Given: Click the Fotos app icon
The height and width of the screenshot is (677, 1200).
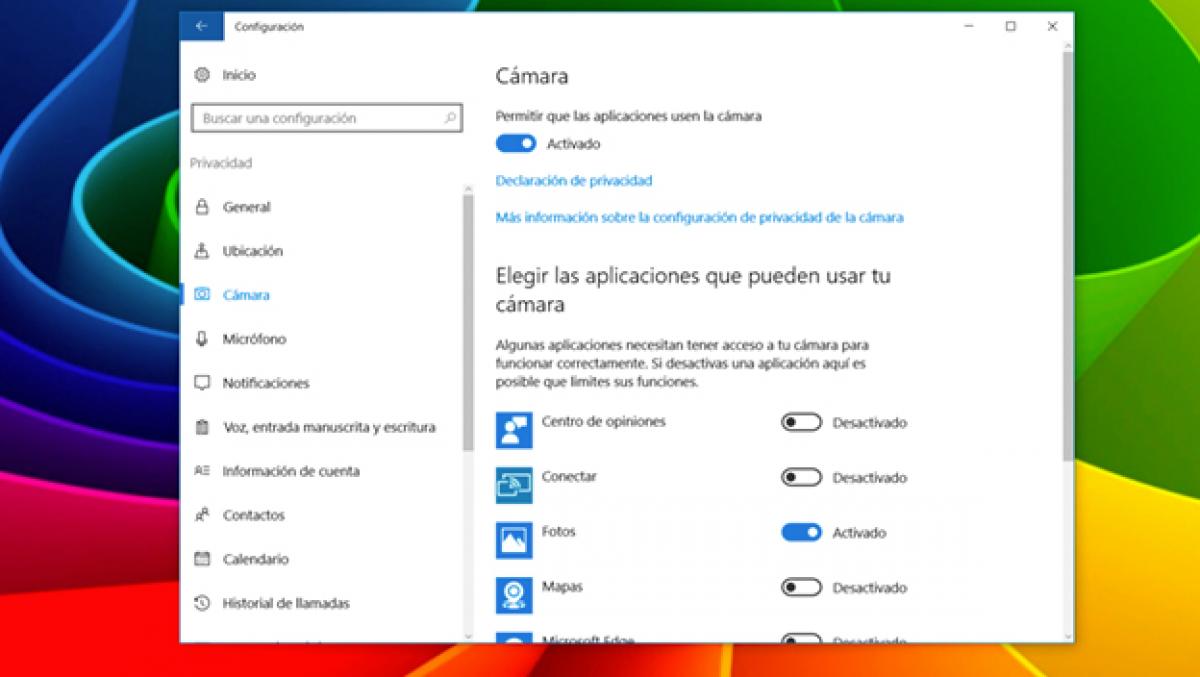Looking at the screenshot, I should (514, 540).
